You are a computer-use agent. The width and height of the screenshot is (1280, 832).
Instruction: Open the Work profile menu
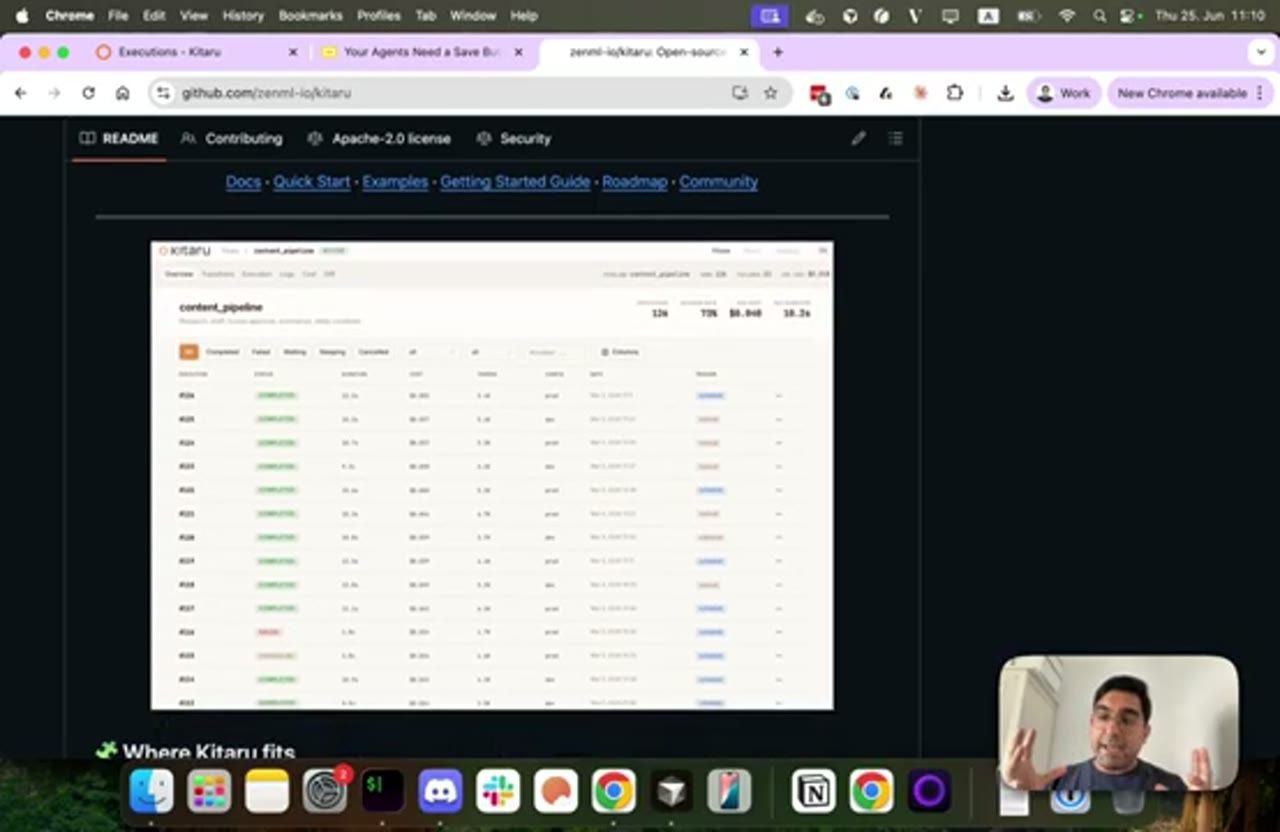coord(1064,93)
